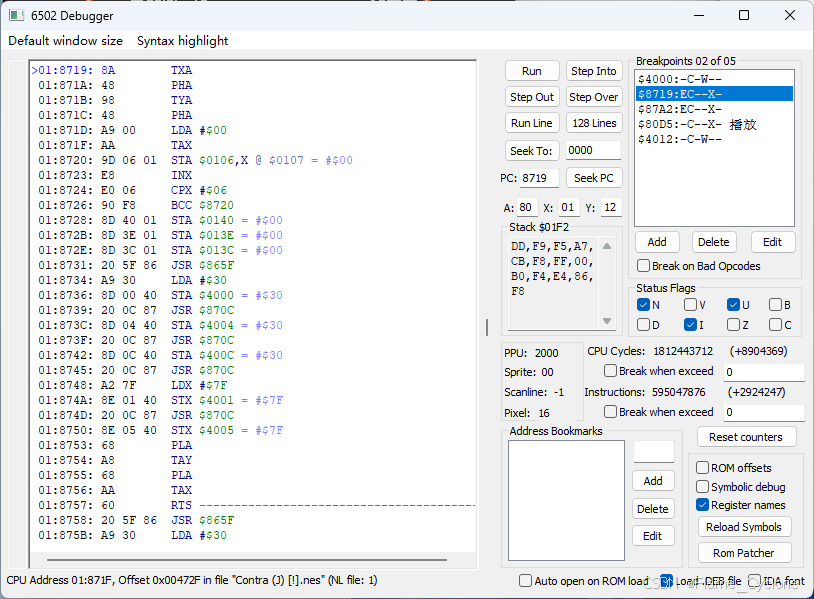This screenshot has width=814, height=599.
Task: Click the Step Into button
Action: pyautogui.click(x=593, y=71)
